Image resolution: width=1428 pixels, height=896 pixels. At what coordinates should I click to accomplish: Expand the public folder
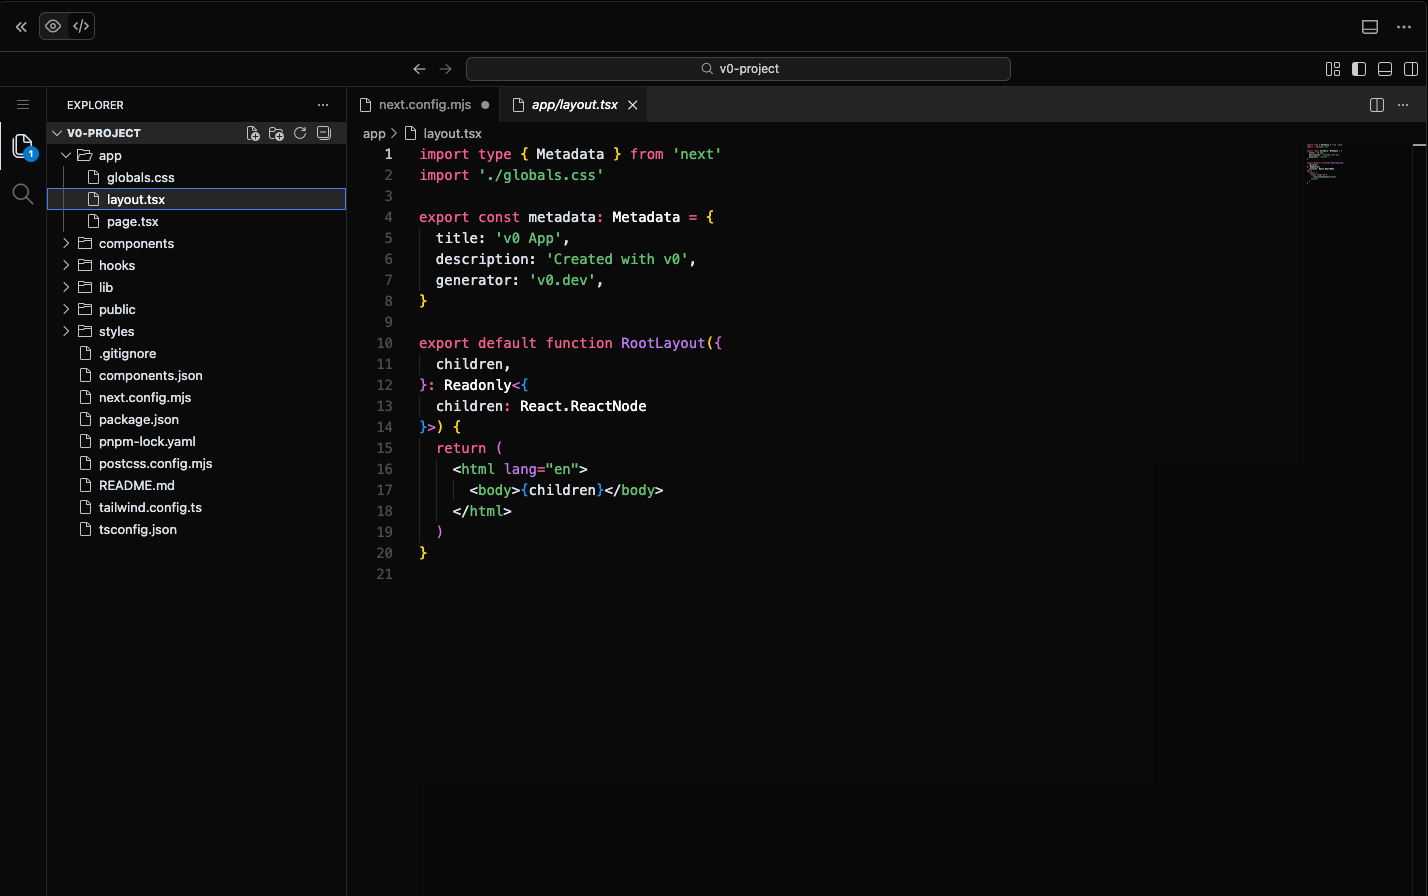click(117, 310)
